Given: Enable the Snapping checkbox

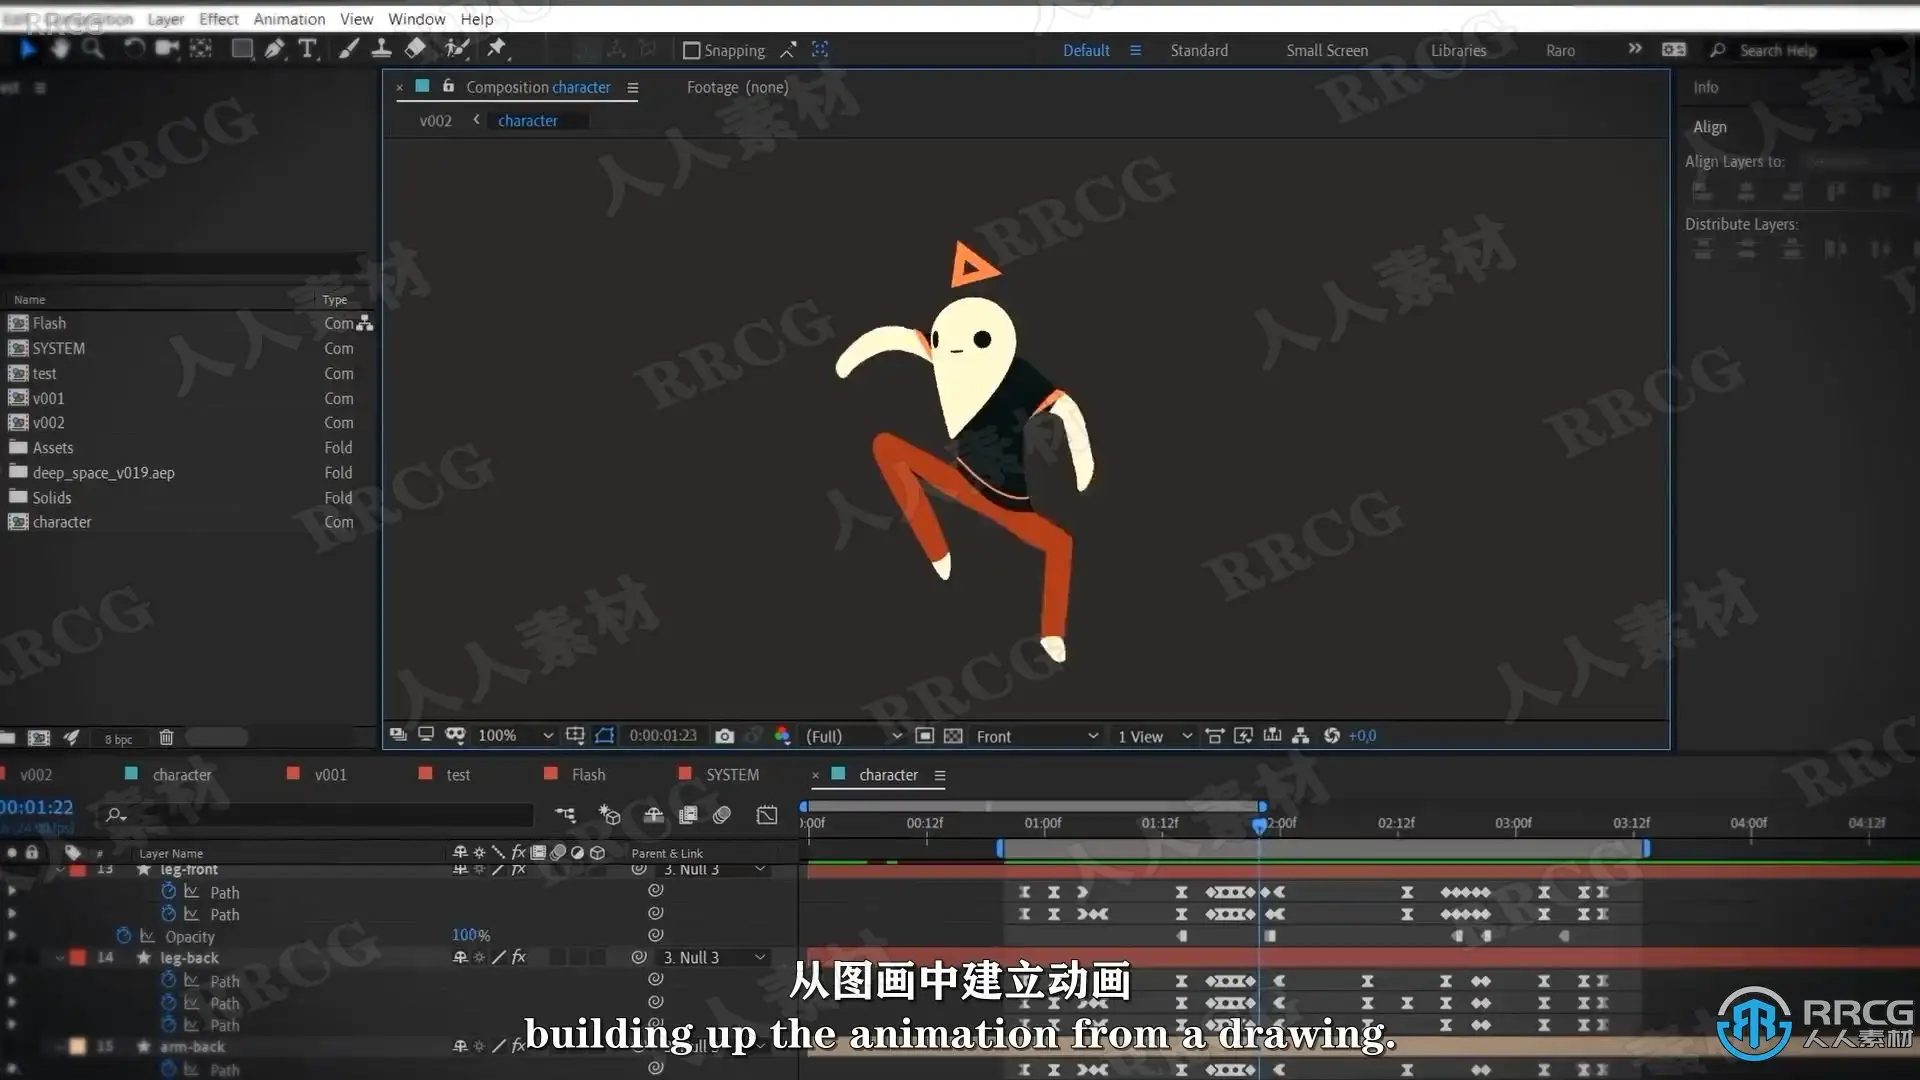Looking at the screenshot, I should coord(691,50).
